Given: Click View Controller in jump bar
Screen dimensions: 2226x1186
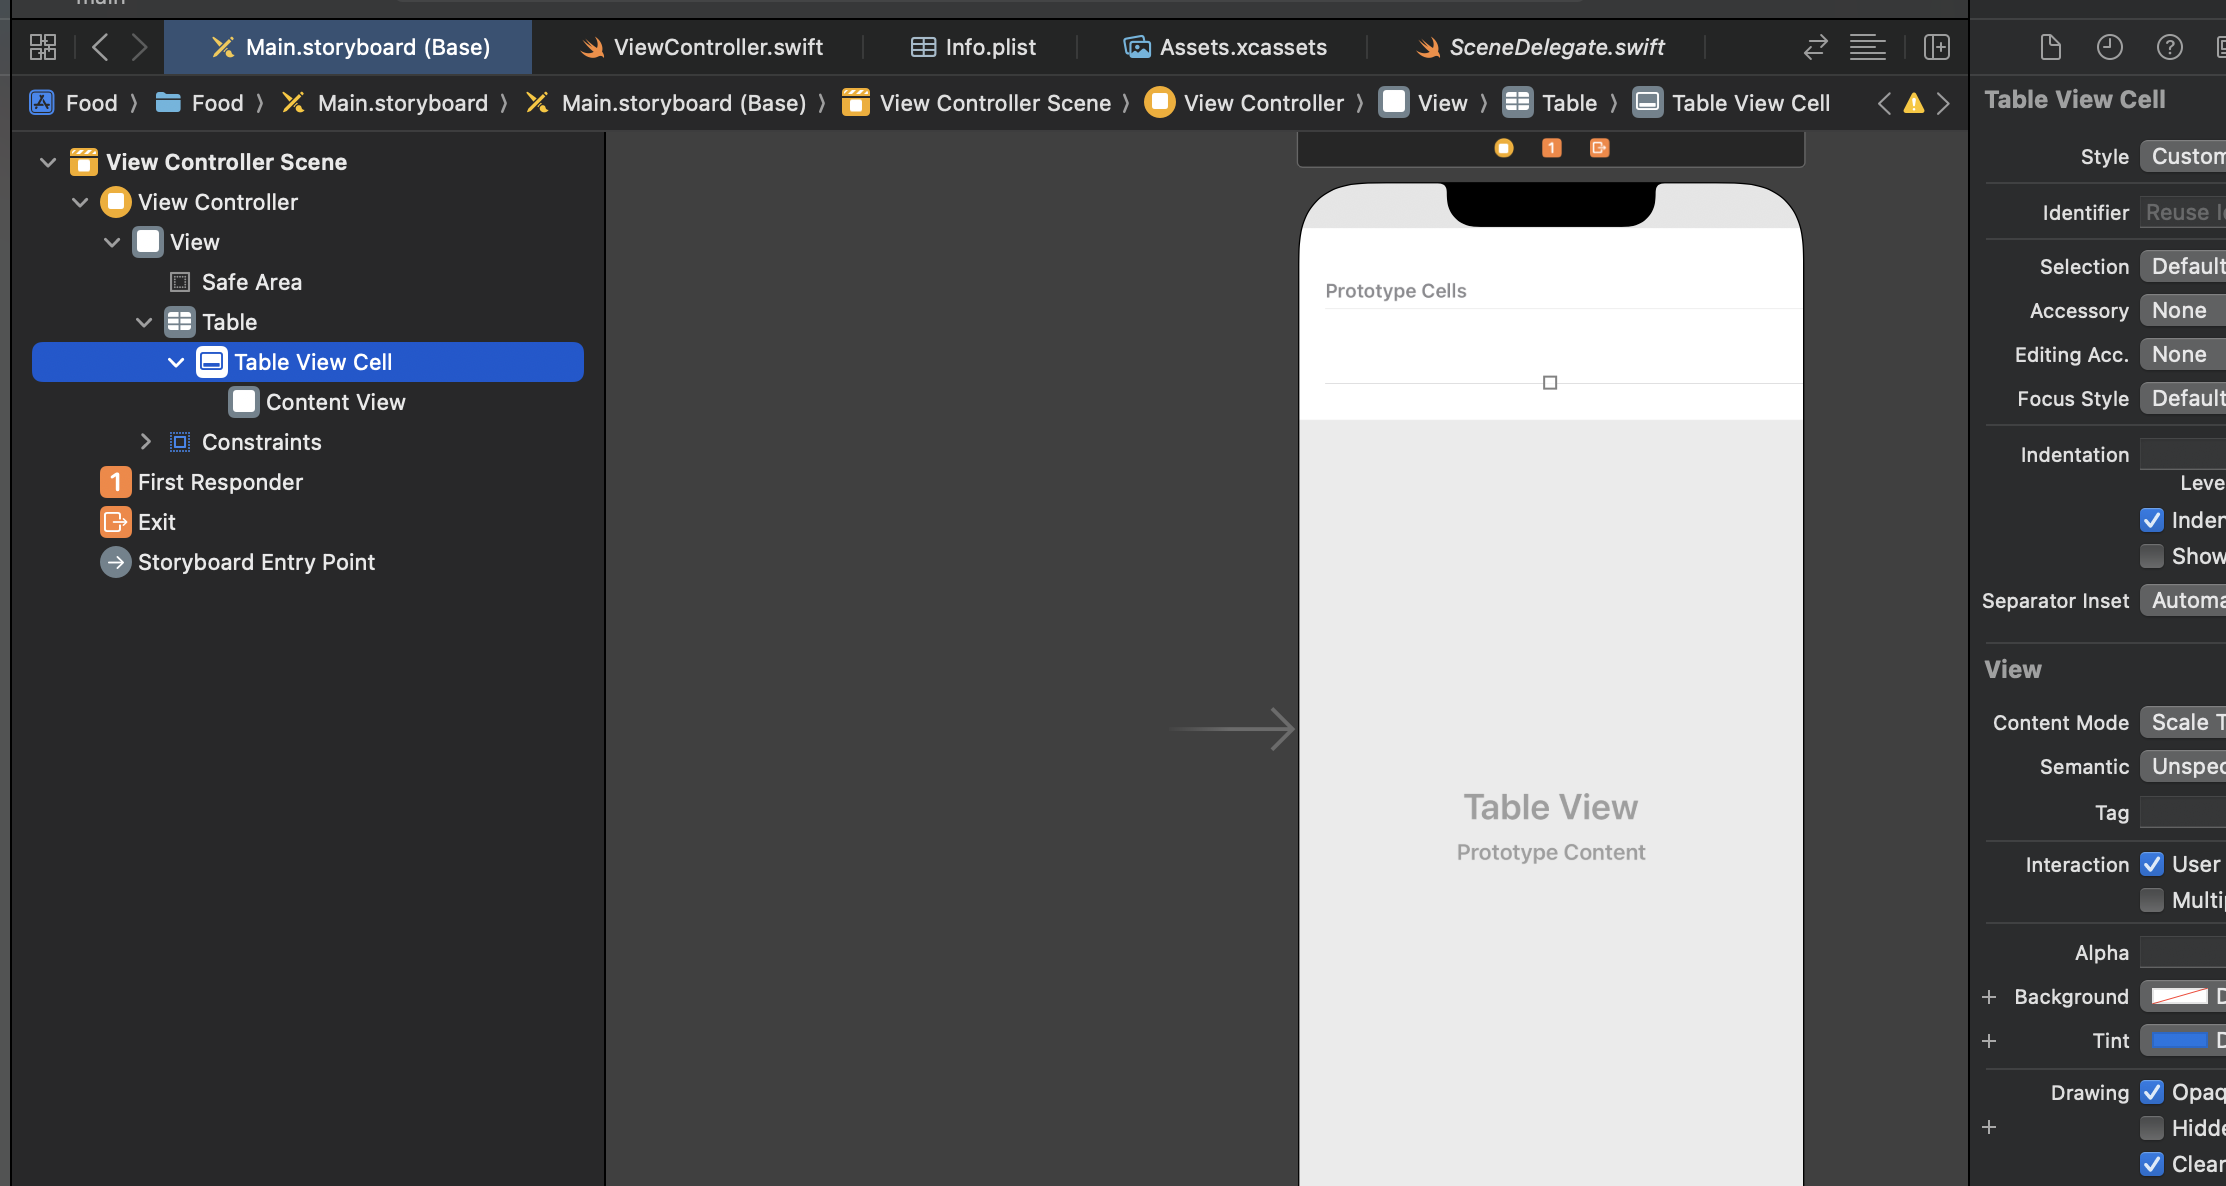Looking at the screenshot, I should 1244,103.
